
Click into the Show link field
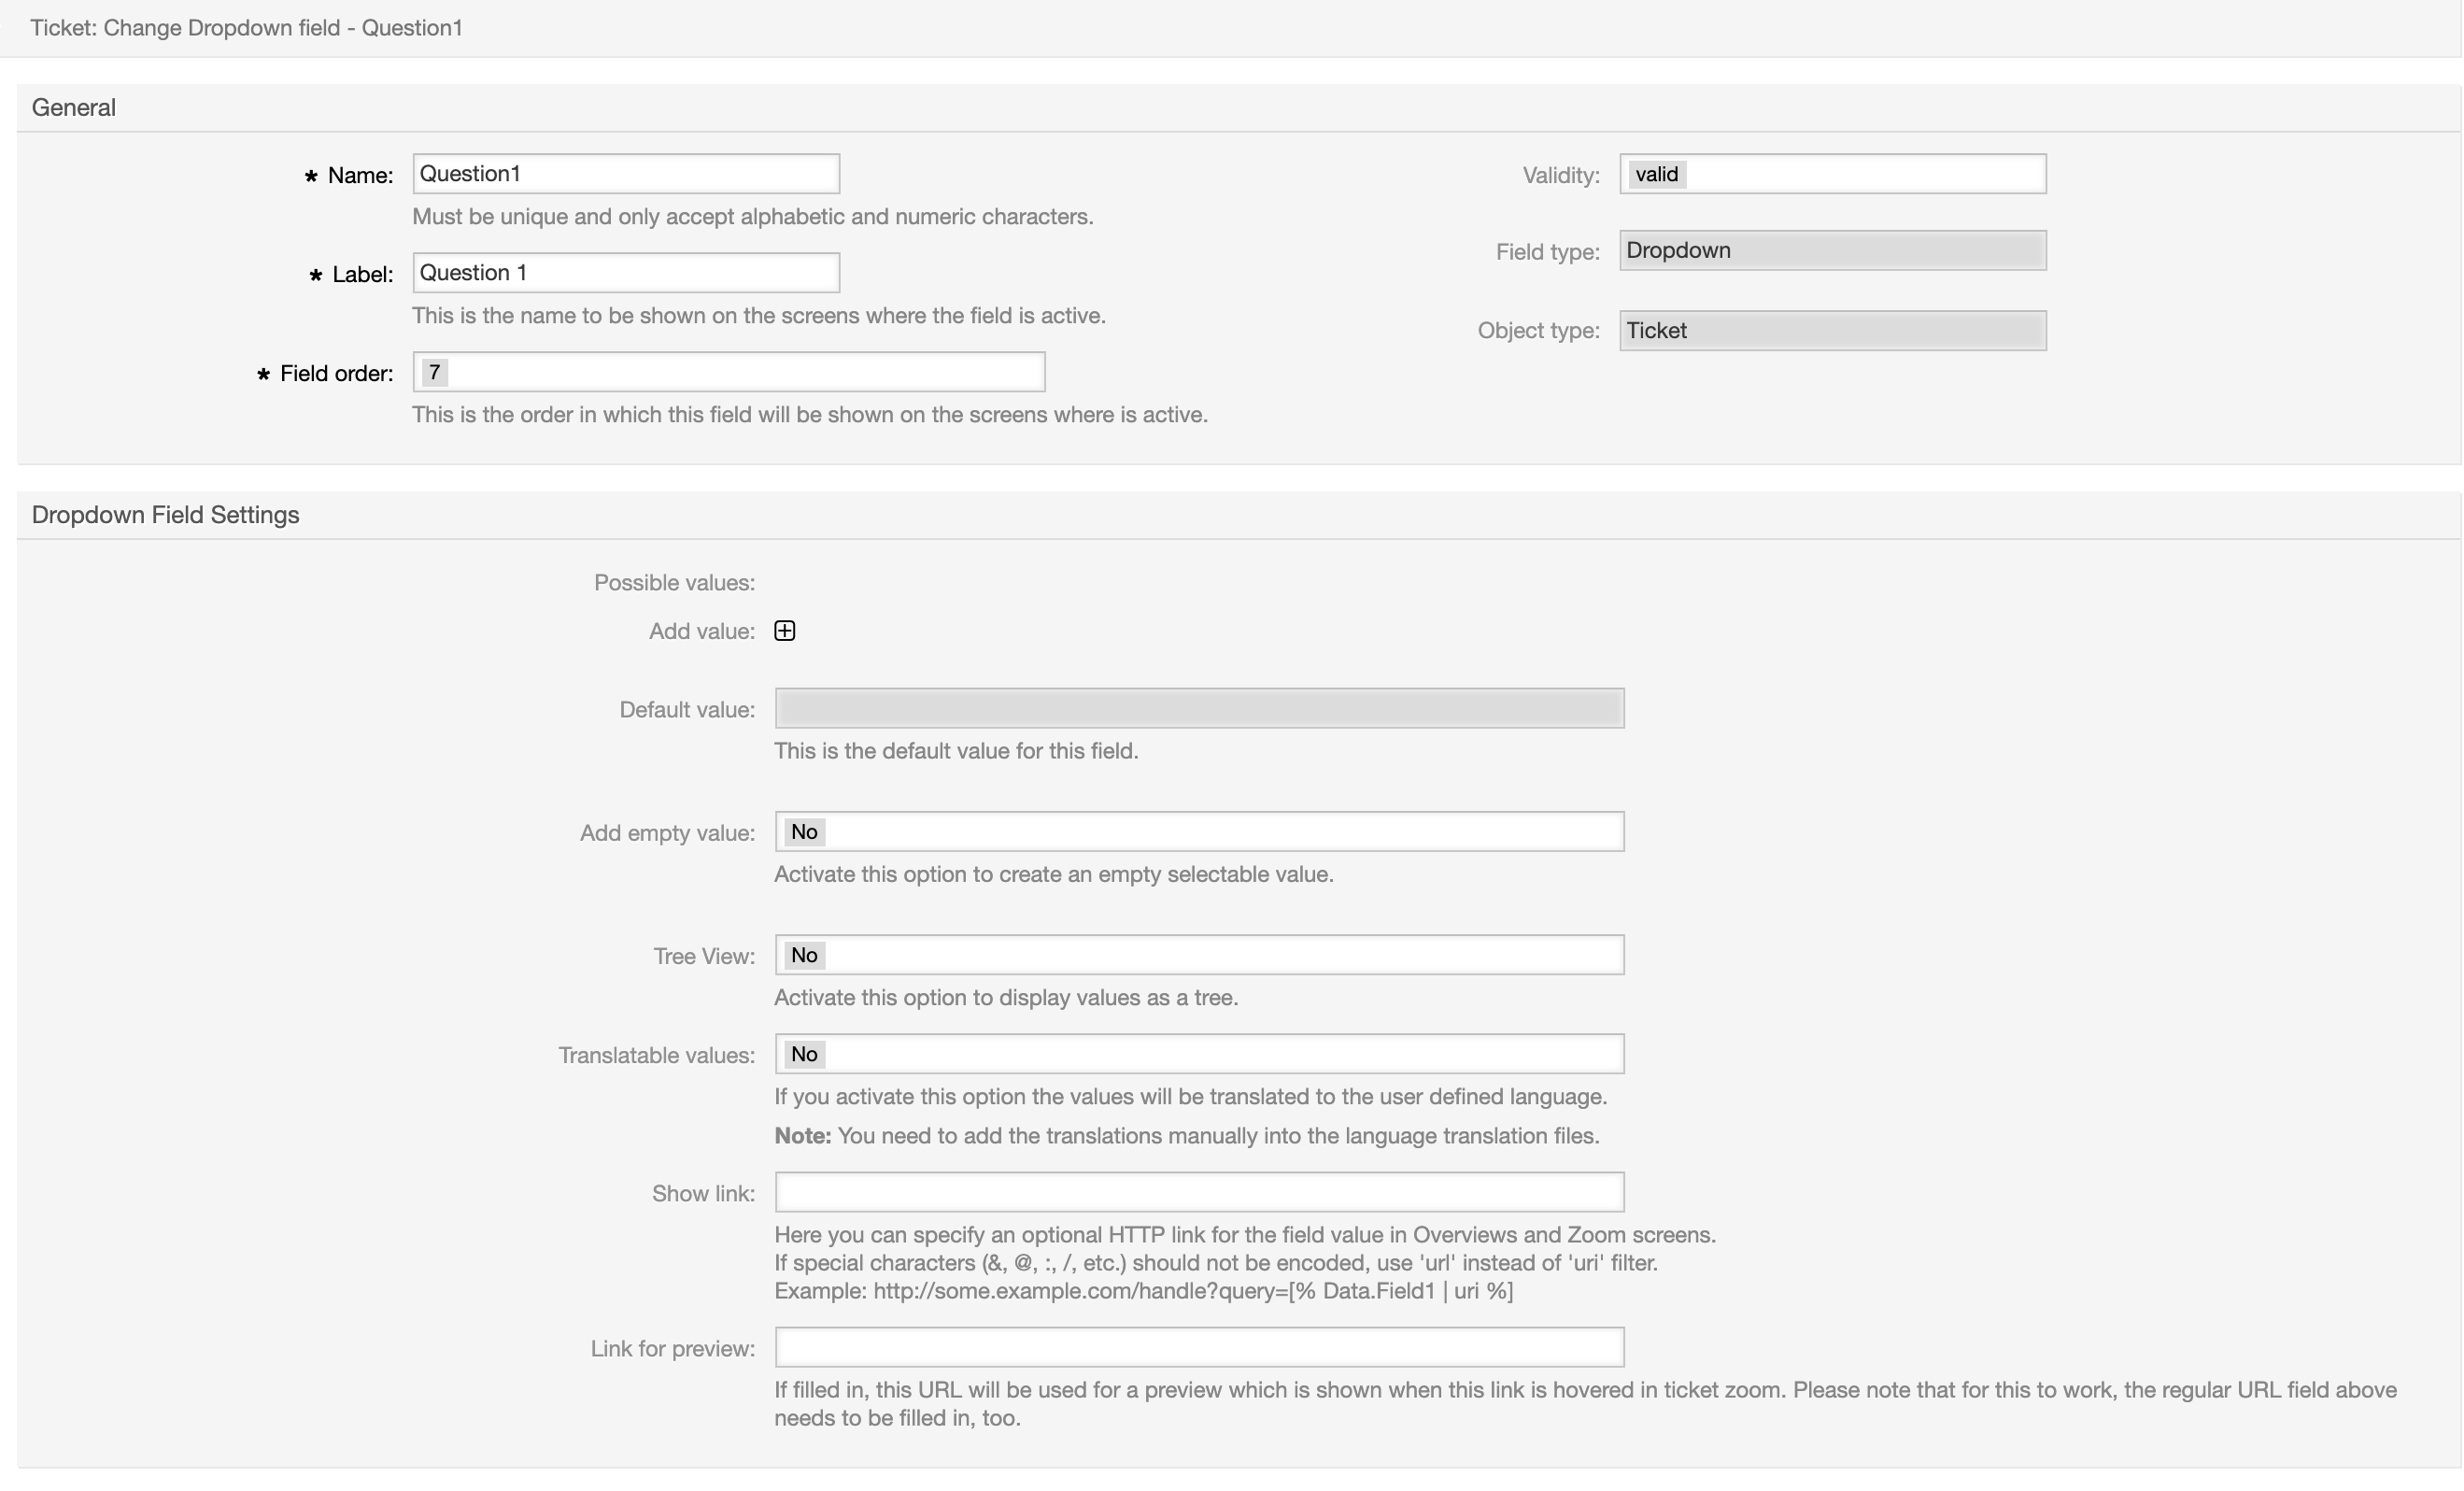coord(1198,1192)
